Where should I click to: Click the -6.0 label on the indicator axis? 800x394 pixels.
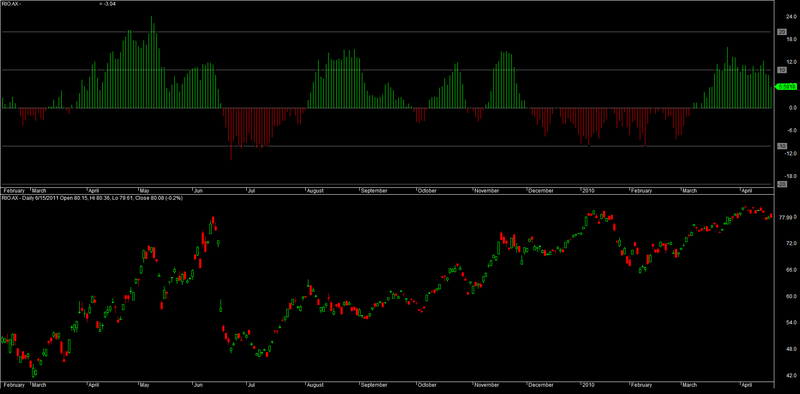(x=792, y=131)
